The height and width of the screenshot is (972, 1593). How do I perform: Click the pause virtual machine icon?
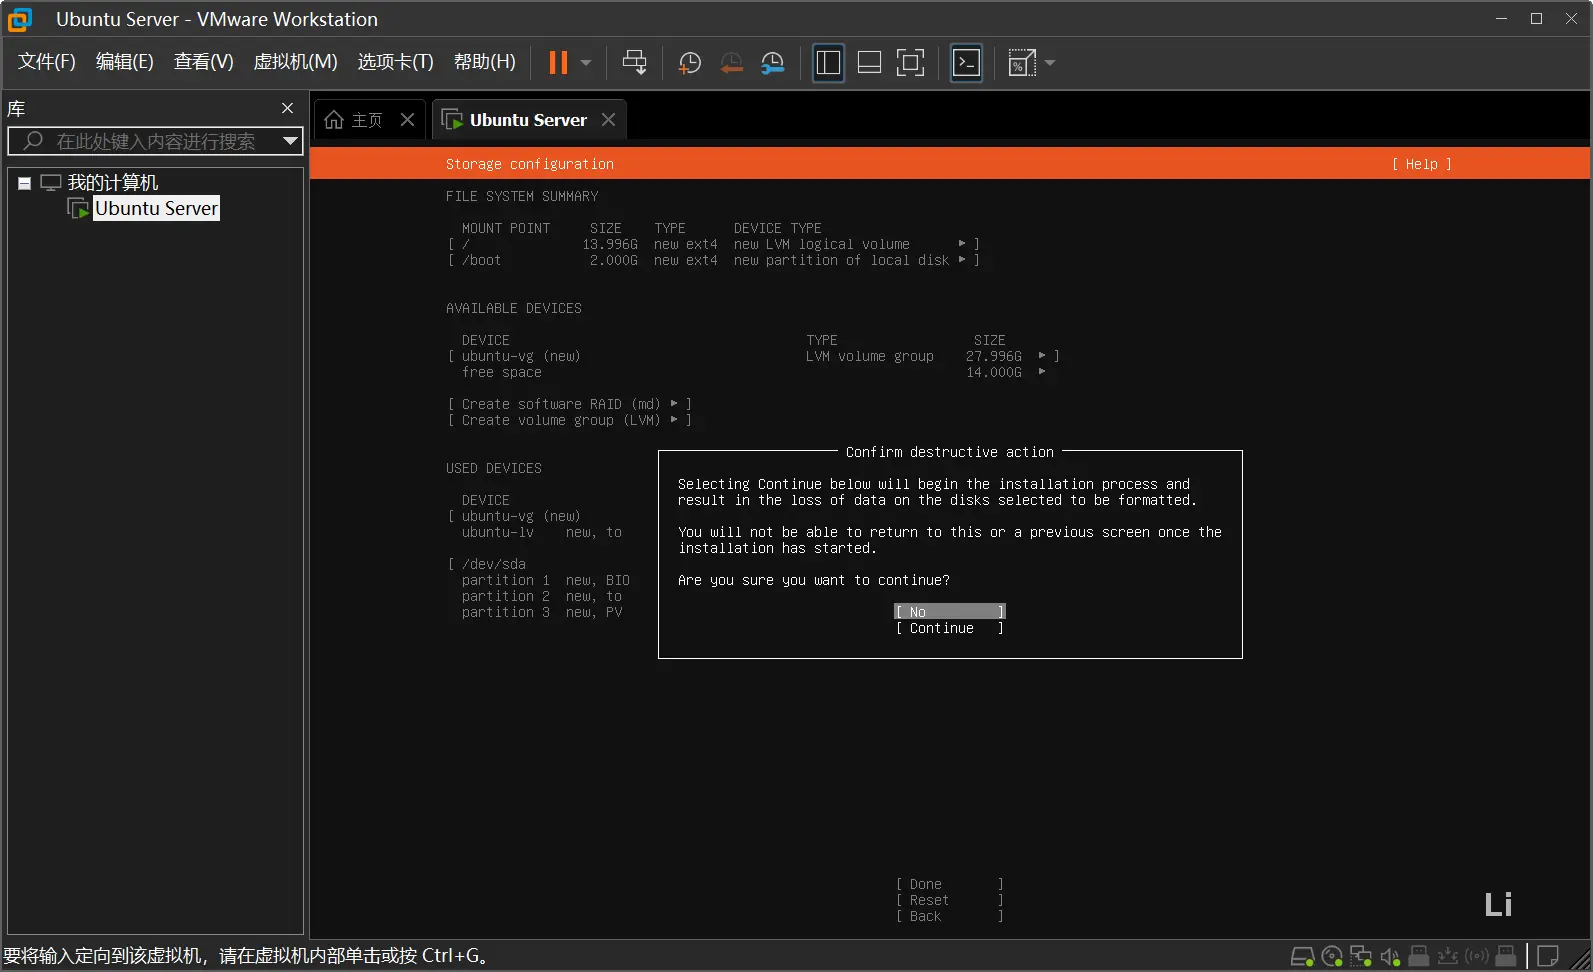[558, 63]
